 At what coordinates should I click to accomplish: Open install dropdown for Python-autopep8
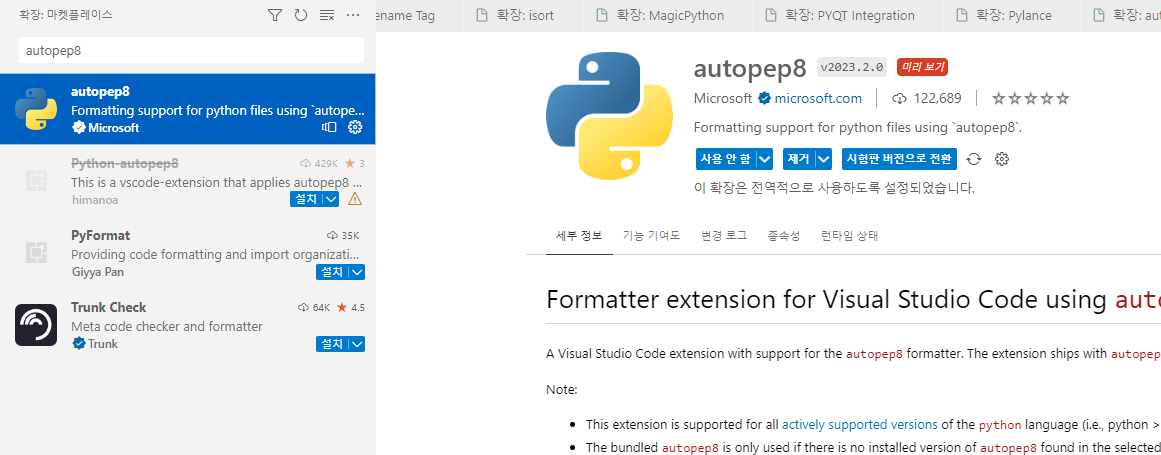[x=332, y=199]
